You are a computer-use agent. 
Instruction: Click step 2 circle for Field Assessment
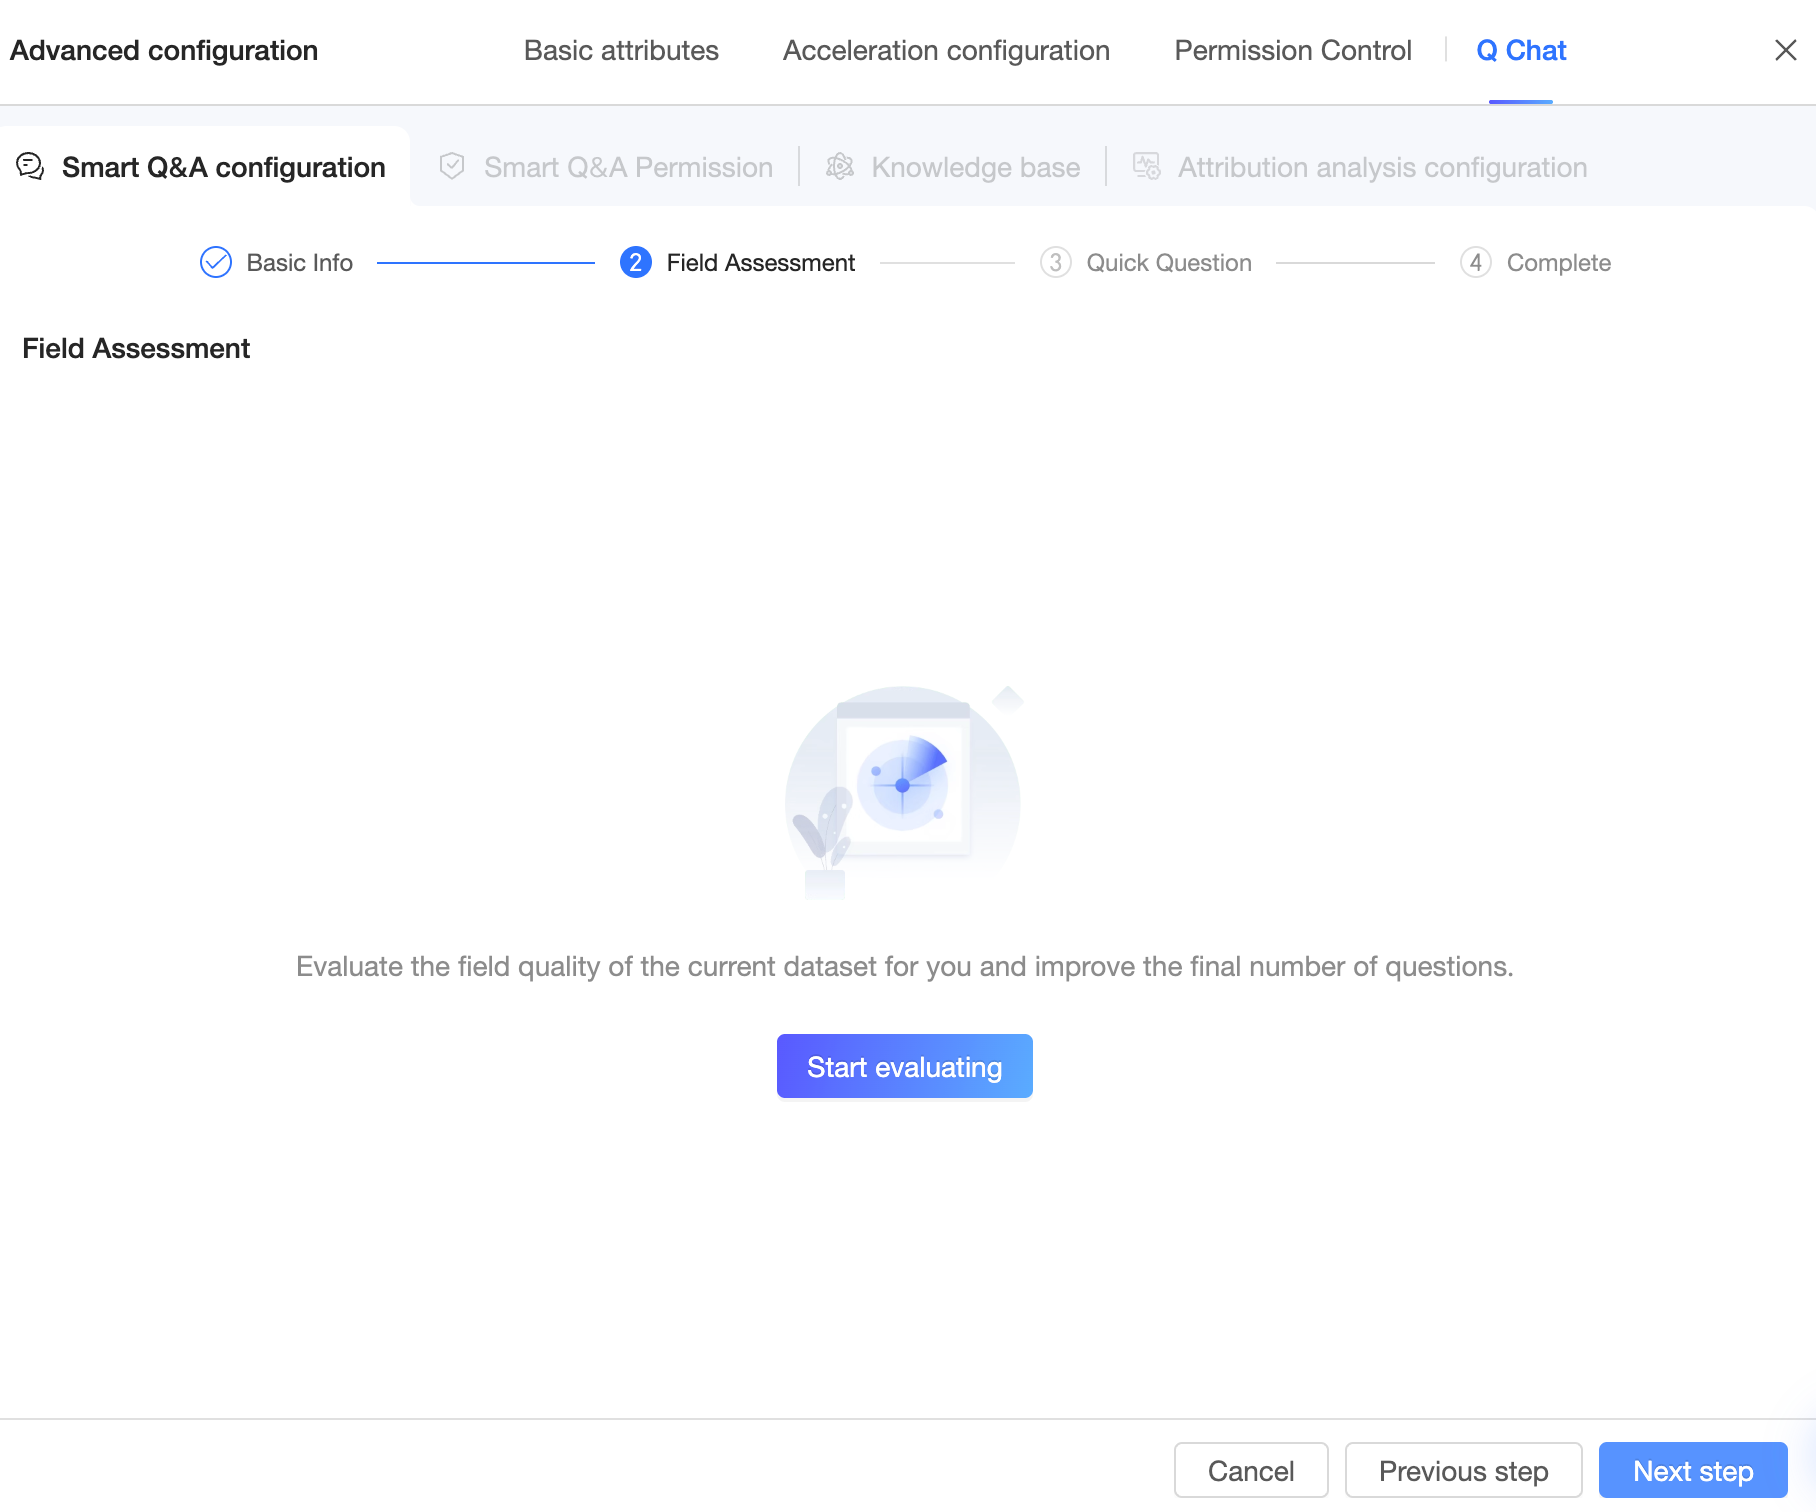pos(636,262)
